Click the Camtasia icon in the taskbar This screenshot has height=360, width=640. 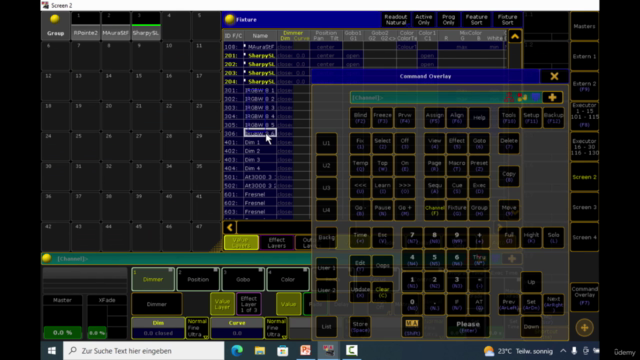tap(351, 351)
